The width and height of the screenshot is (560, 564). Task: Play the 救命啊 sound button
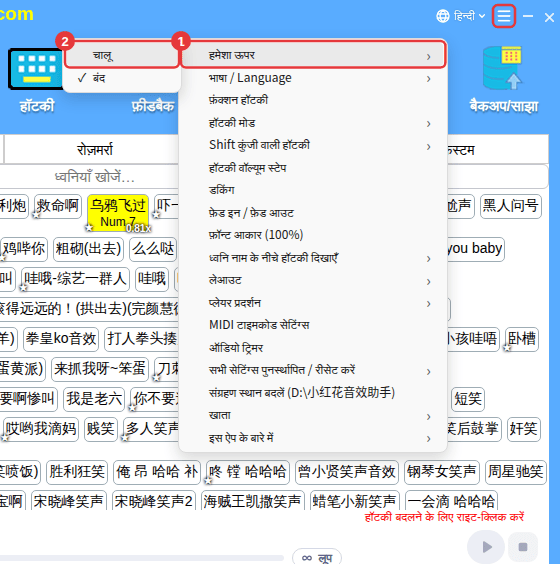58,206
